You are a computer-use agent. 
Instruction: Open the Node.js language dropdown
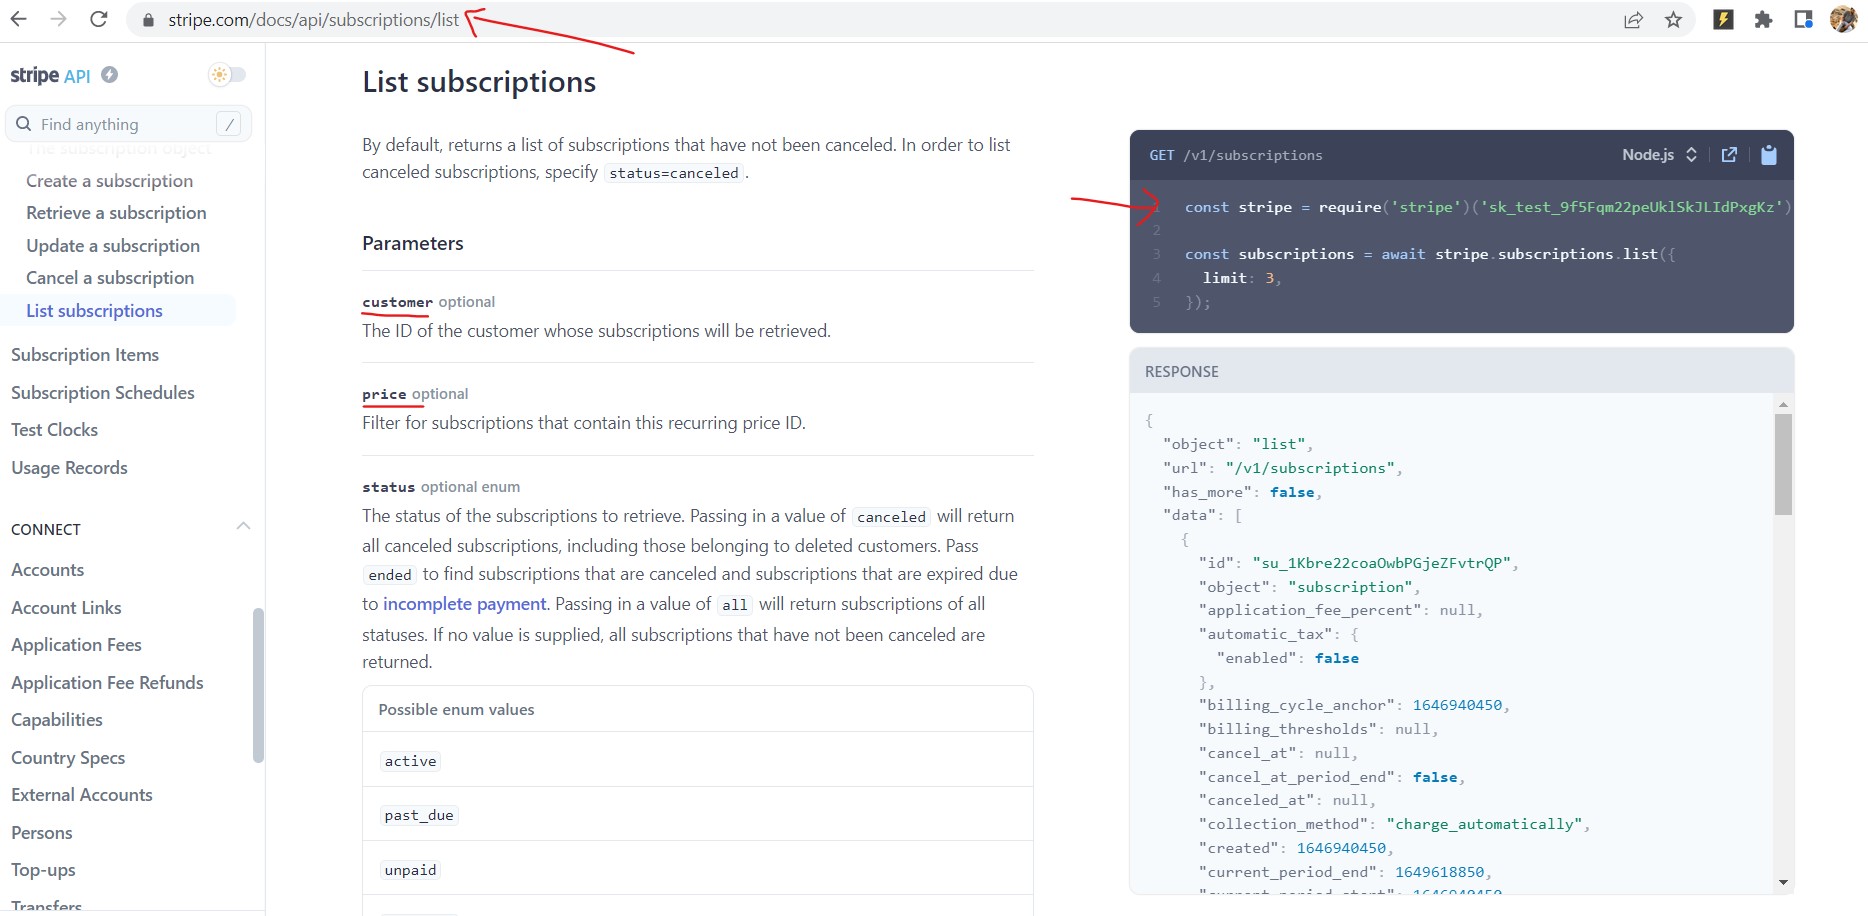[1660, 155]
